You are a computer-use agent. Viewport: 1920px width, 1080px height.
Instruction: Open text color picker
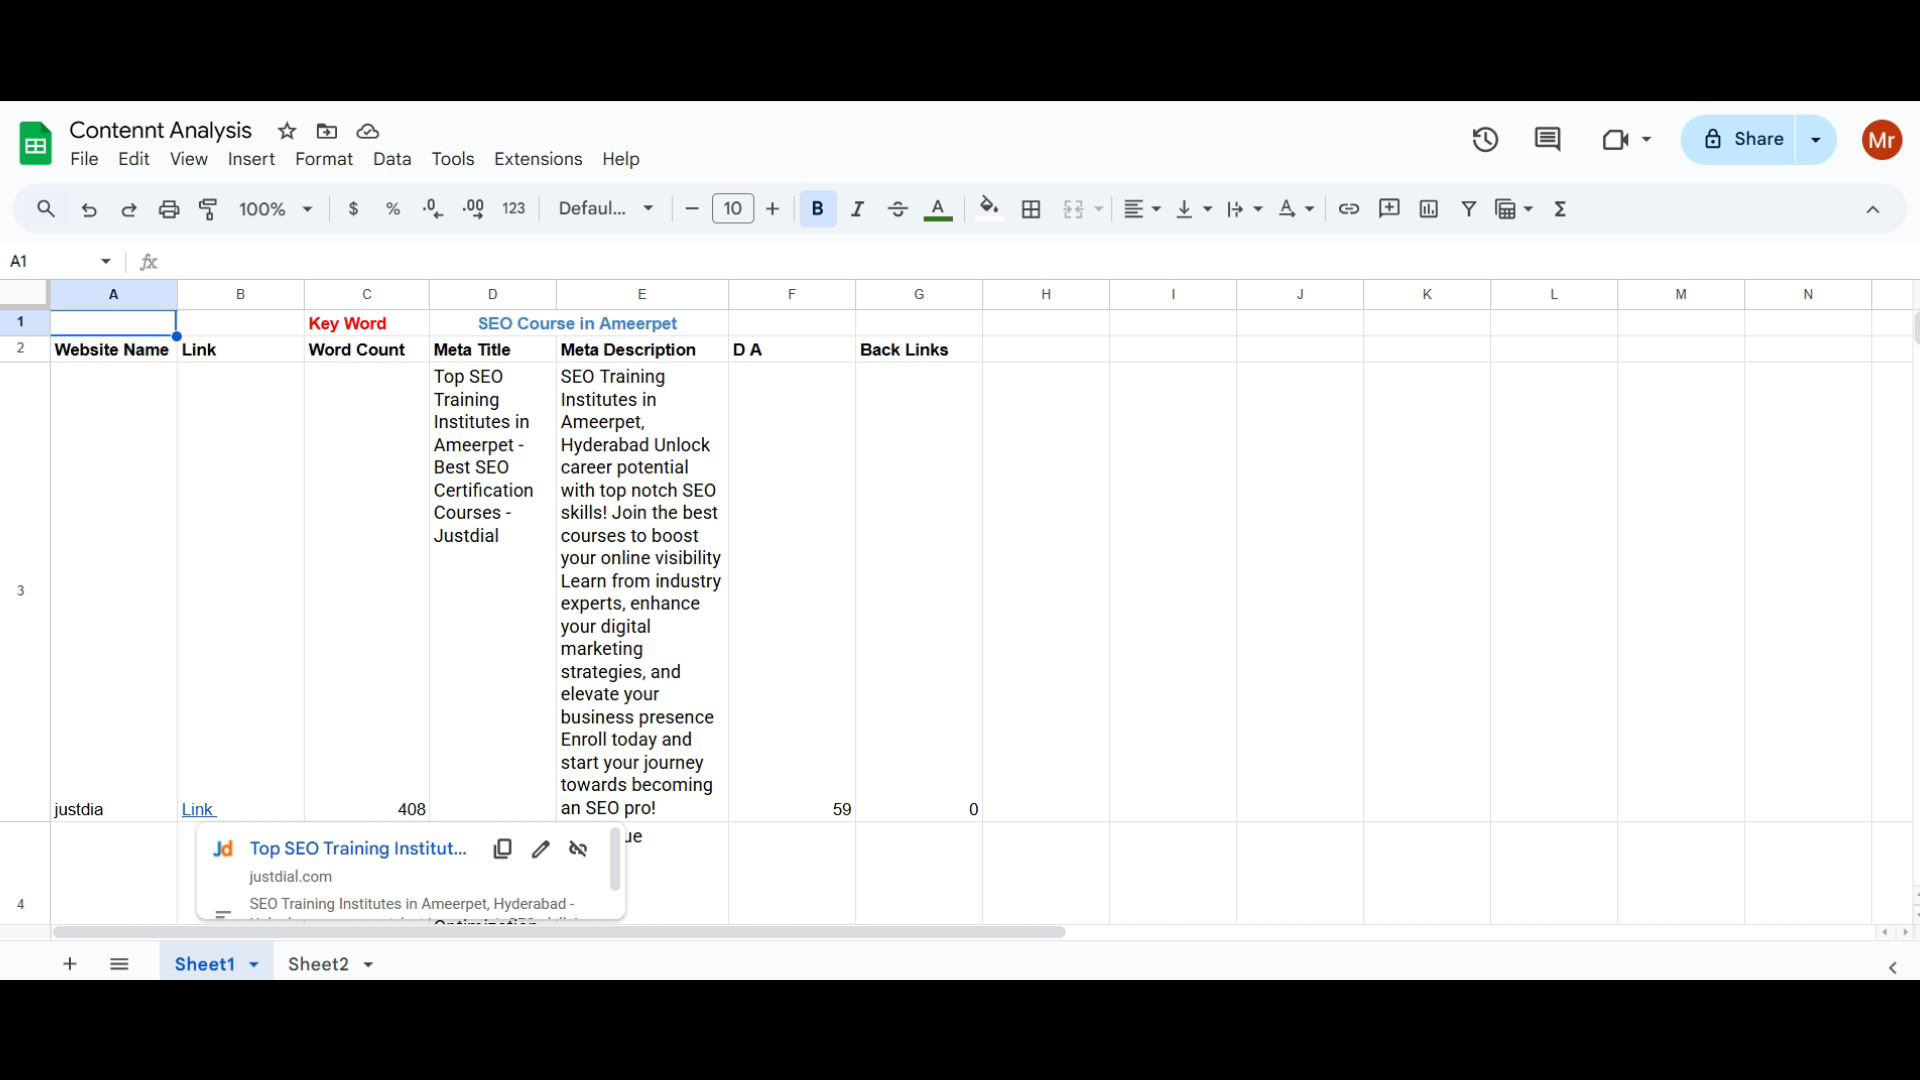tap(938, 209)
